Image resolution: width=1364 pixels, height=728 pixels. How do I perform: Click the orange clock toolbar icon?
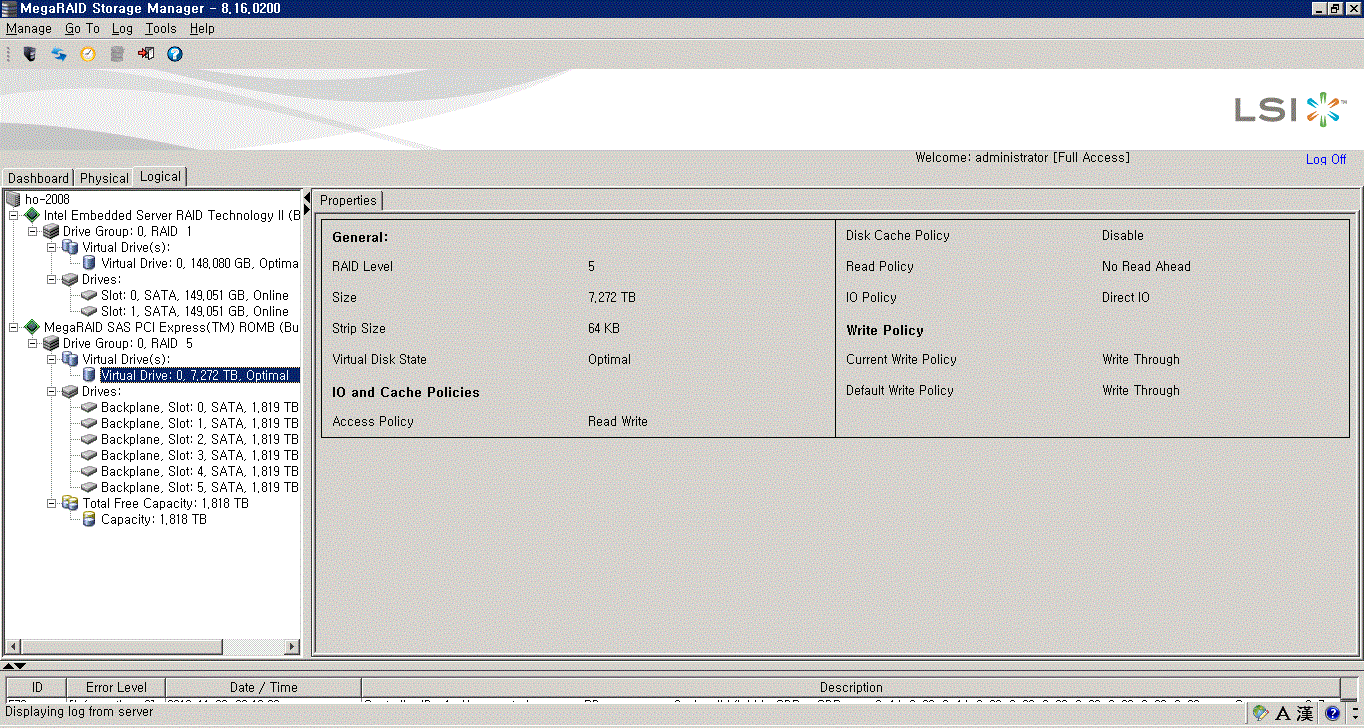click(88, 54)
